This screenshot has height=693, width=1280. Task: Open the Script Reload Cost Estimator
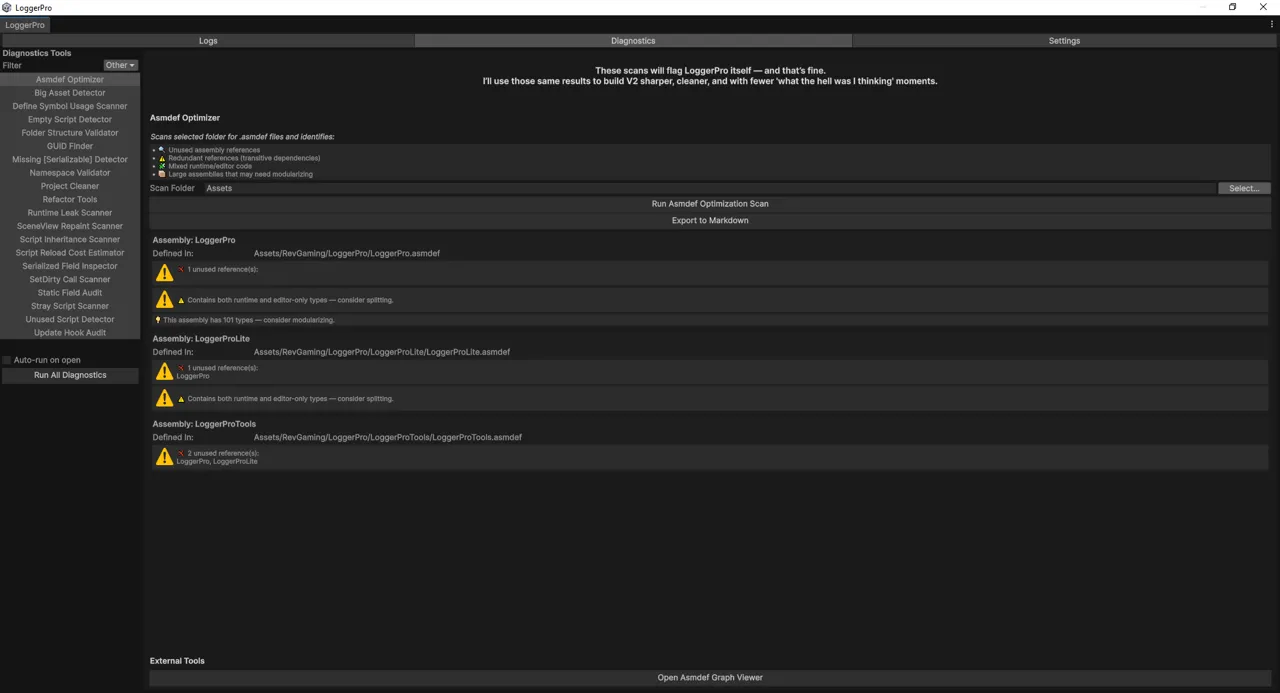point(70,253)
